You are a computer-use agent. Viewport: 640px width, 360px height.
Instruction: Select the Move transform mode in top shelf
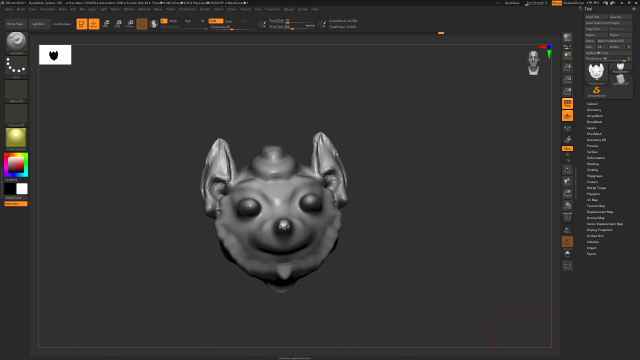106,24
